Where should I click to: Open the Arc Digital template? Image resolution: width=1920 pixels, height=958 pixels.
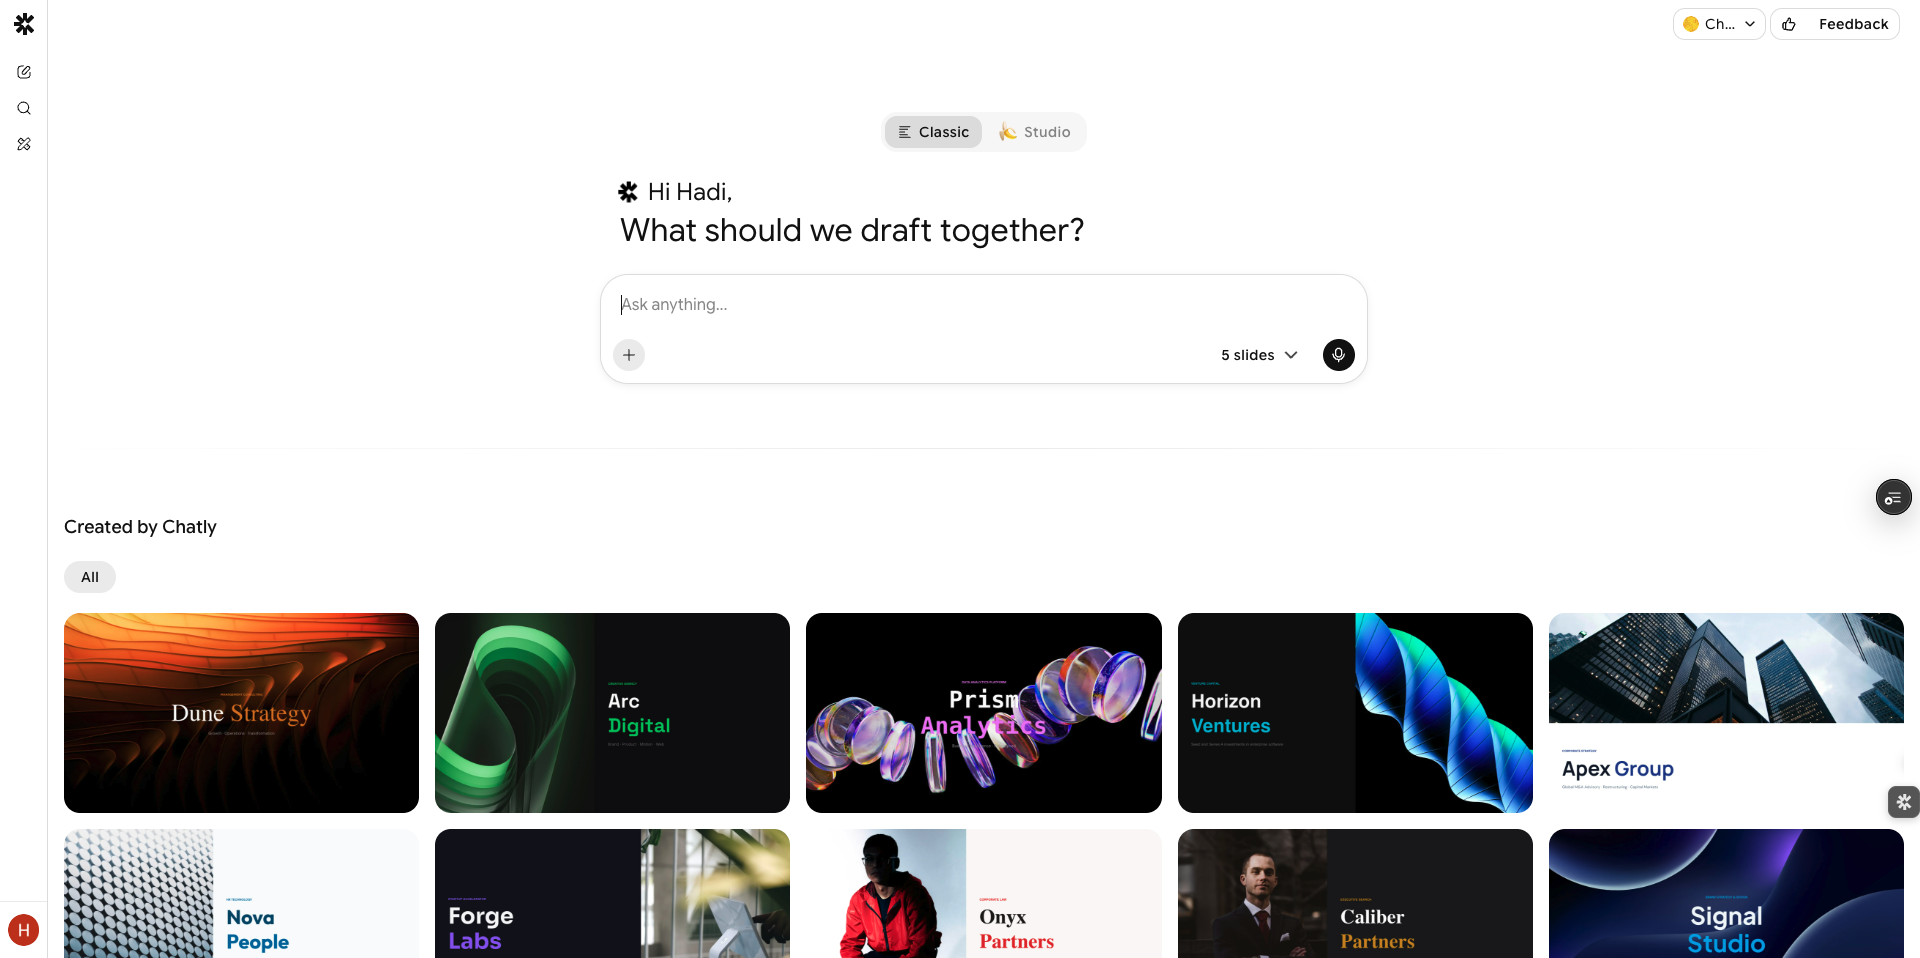(612, 713)
